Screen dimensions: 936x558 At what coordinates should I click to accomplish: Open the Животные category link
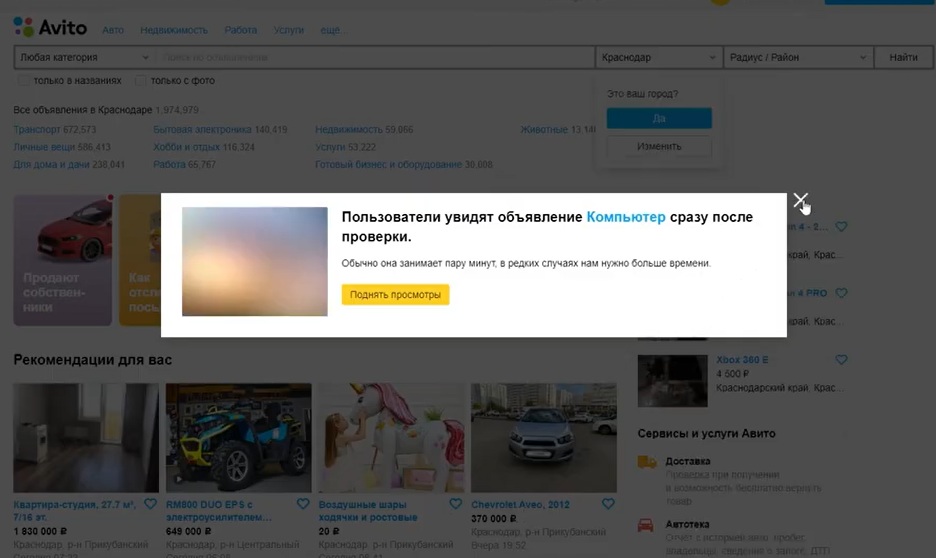[544, 130]
